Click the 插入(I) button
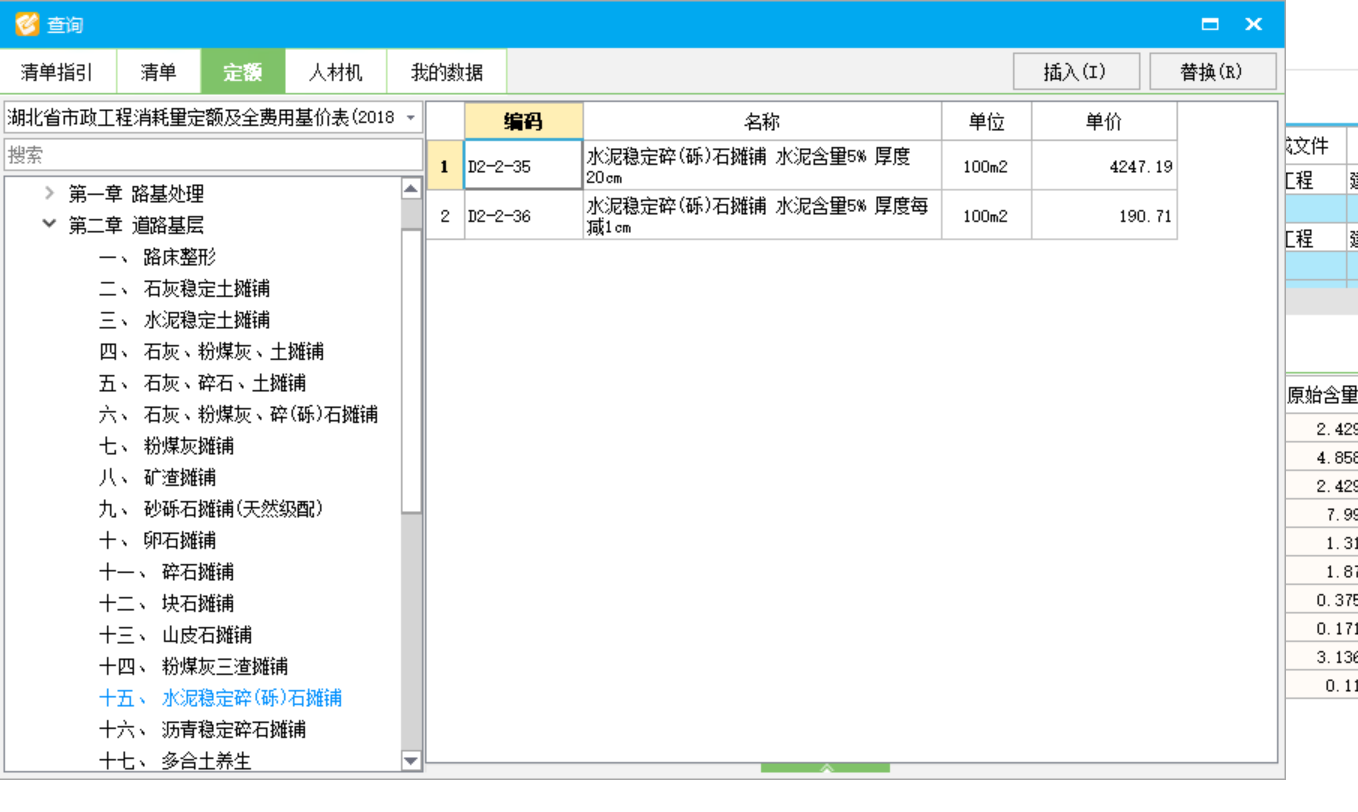 pos(1076,72)
